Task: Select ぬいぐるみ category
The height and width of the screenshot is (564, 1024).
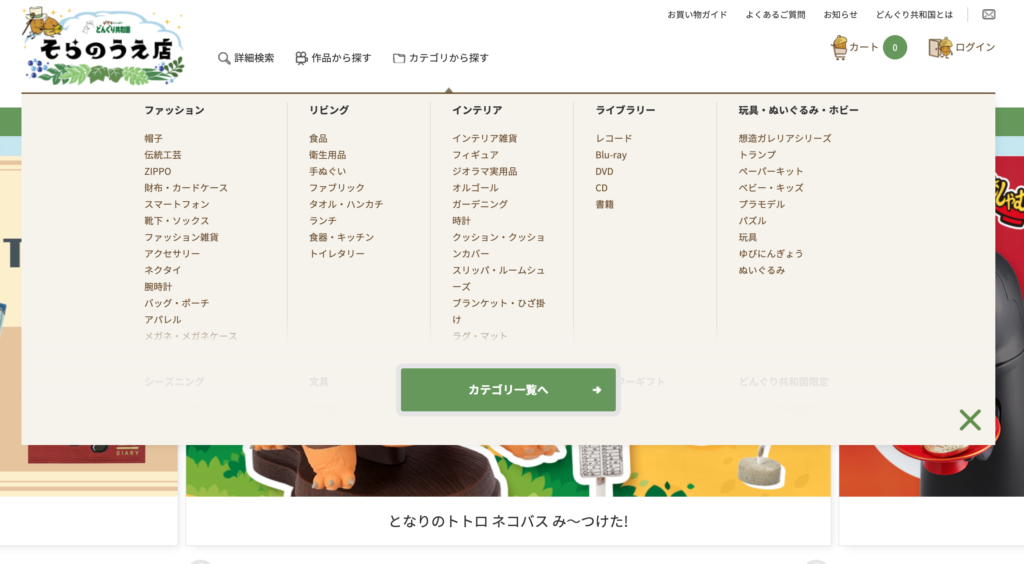Action: [761, 270]
